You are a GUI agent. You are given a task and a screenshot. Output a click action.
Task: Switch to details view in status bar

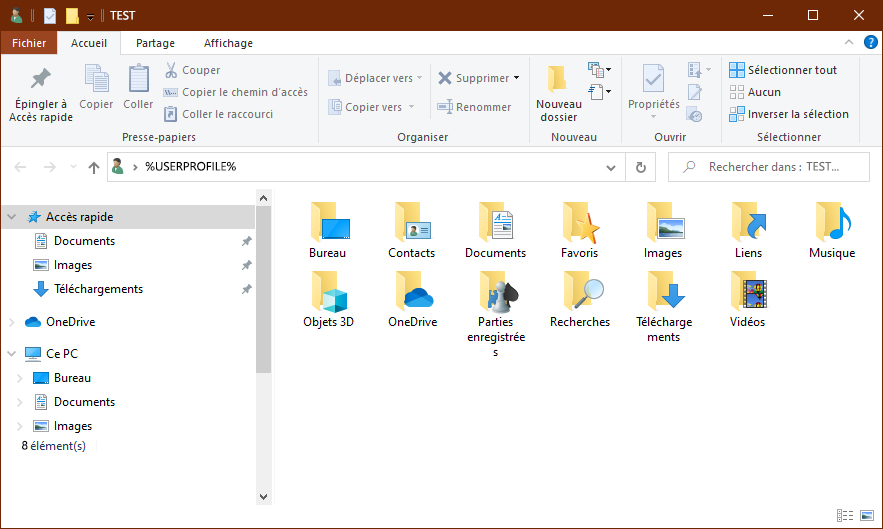(846, 516)
